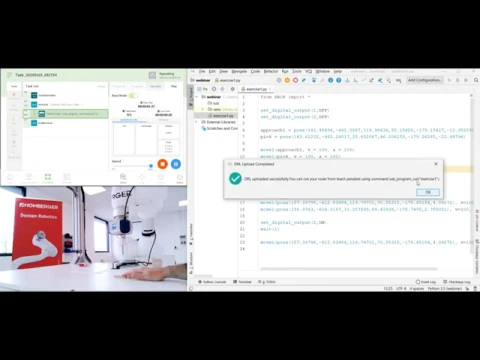Click the home icon in pendant bottom bar
Screen dimensions: 480x360
point(10,177)
